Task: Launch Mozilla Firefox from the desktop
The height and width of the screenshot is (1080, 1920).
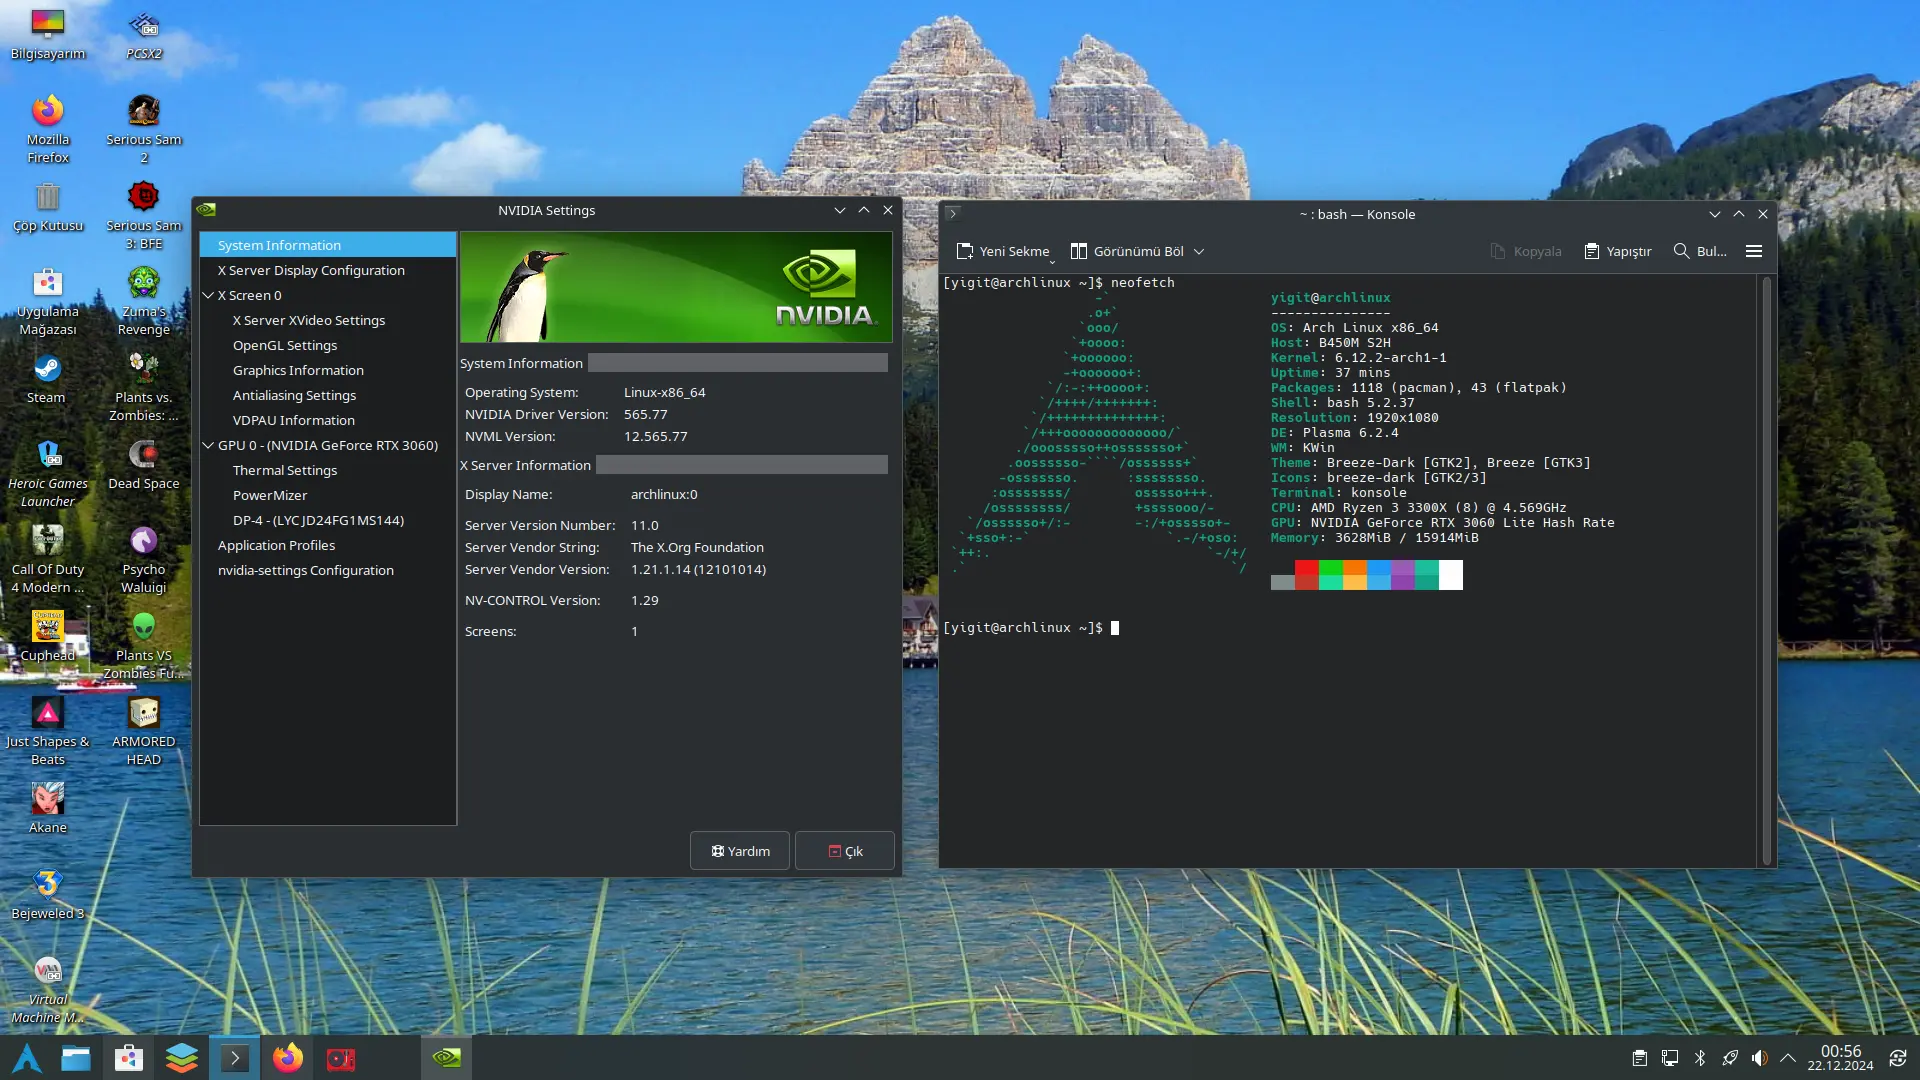Action: point(48,129)
